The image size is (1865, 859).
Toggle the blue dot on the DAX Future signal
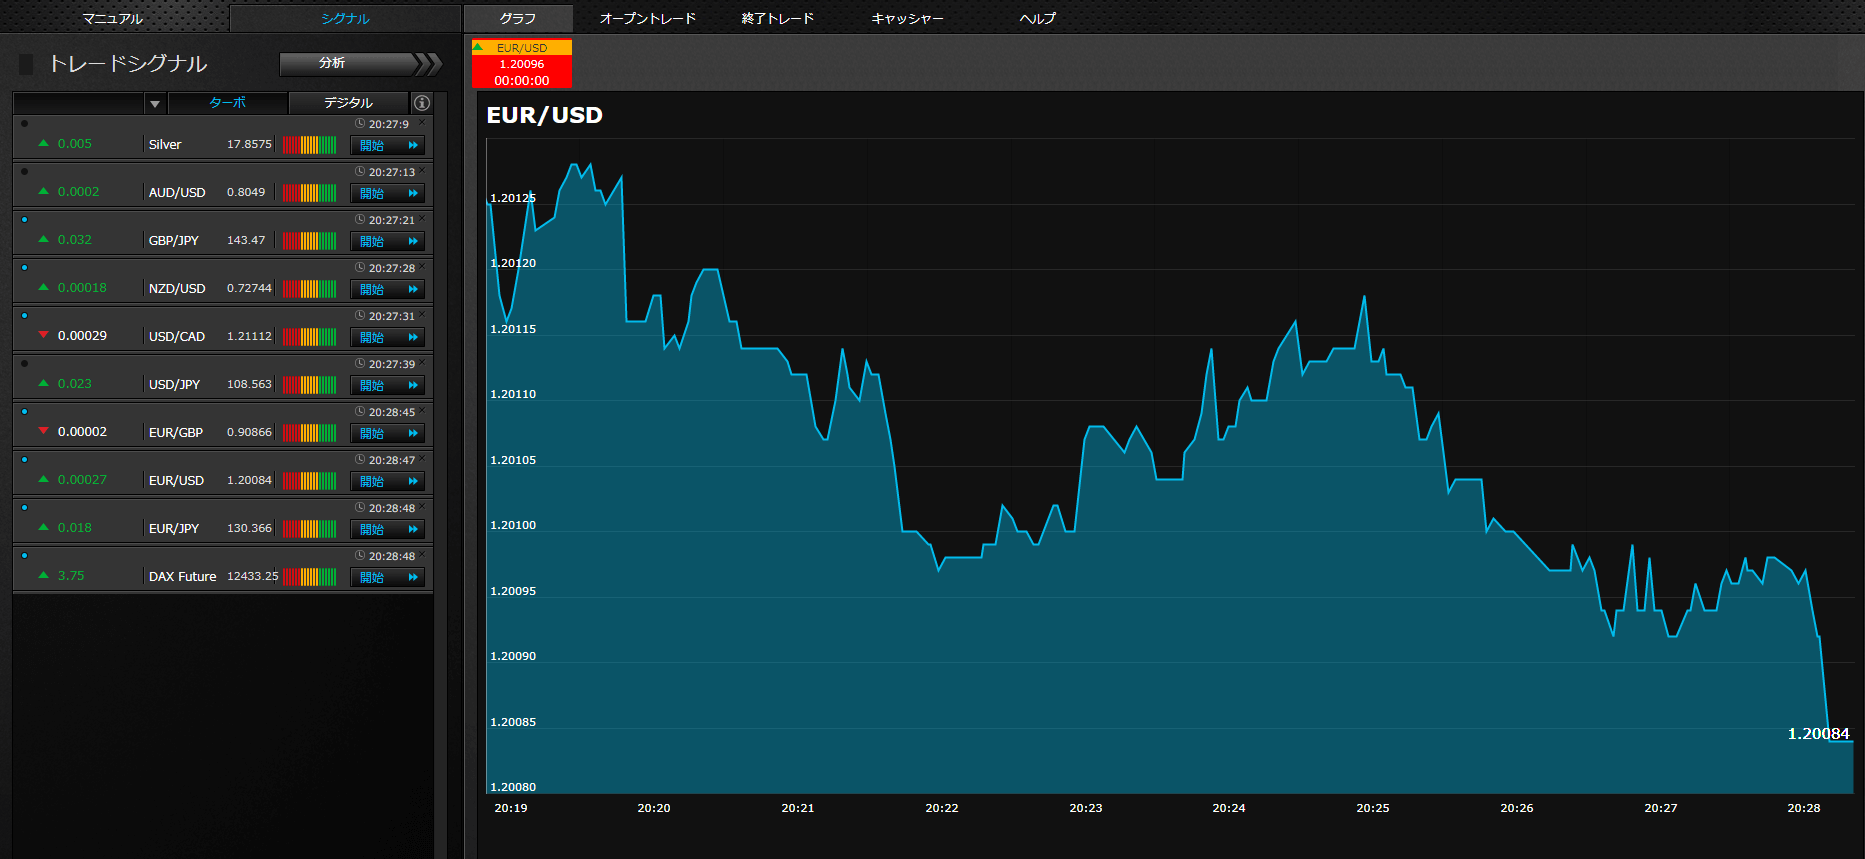coord(24,556)
